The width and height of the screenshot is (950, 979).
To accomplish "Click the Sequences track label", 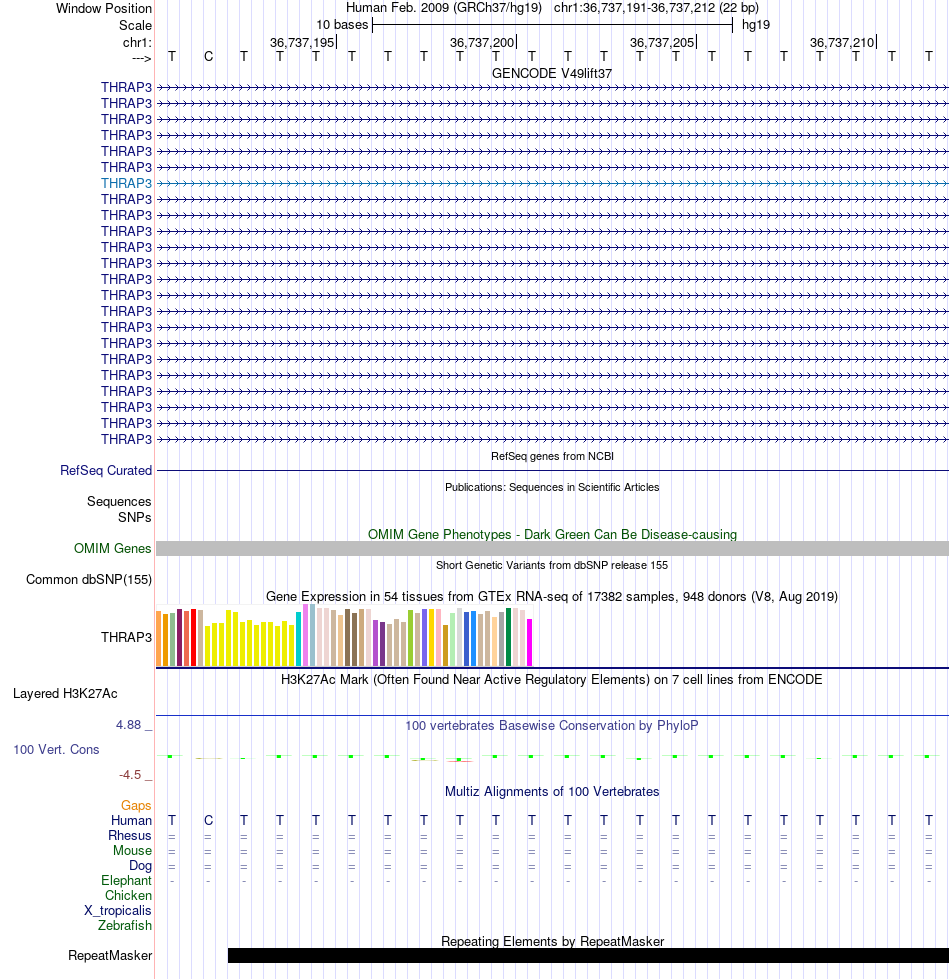I will tap(119, 501).
